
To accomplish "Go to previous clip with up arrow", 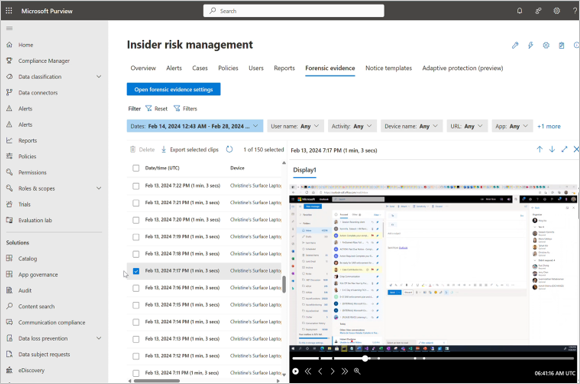I will tap(539, 149).
